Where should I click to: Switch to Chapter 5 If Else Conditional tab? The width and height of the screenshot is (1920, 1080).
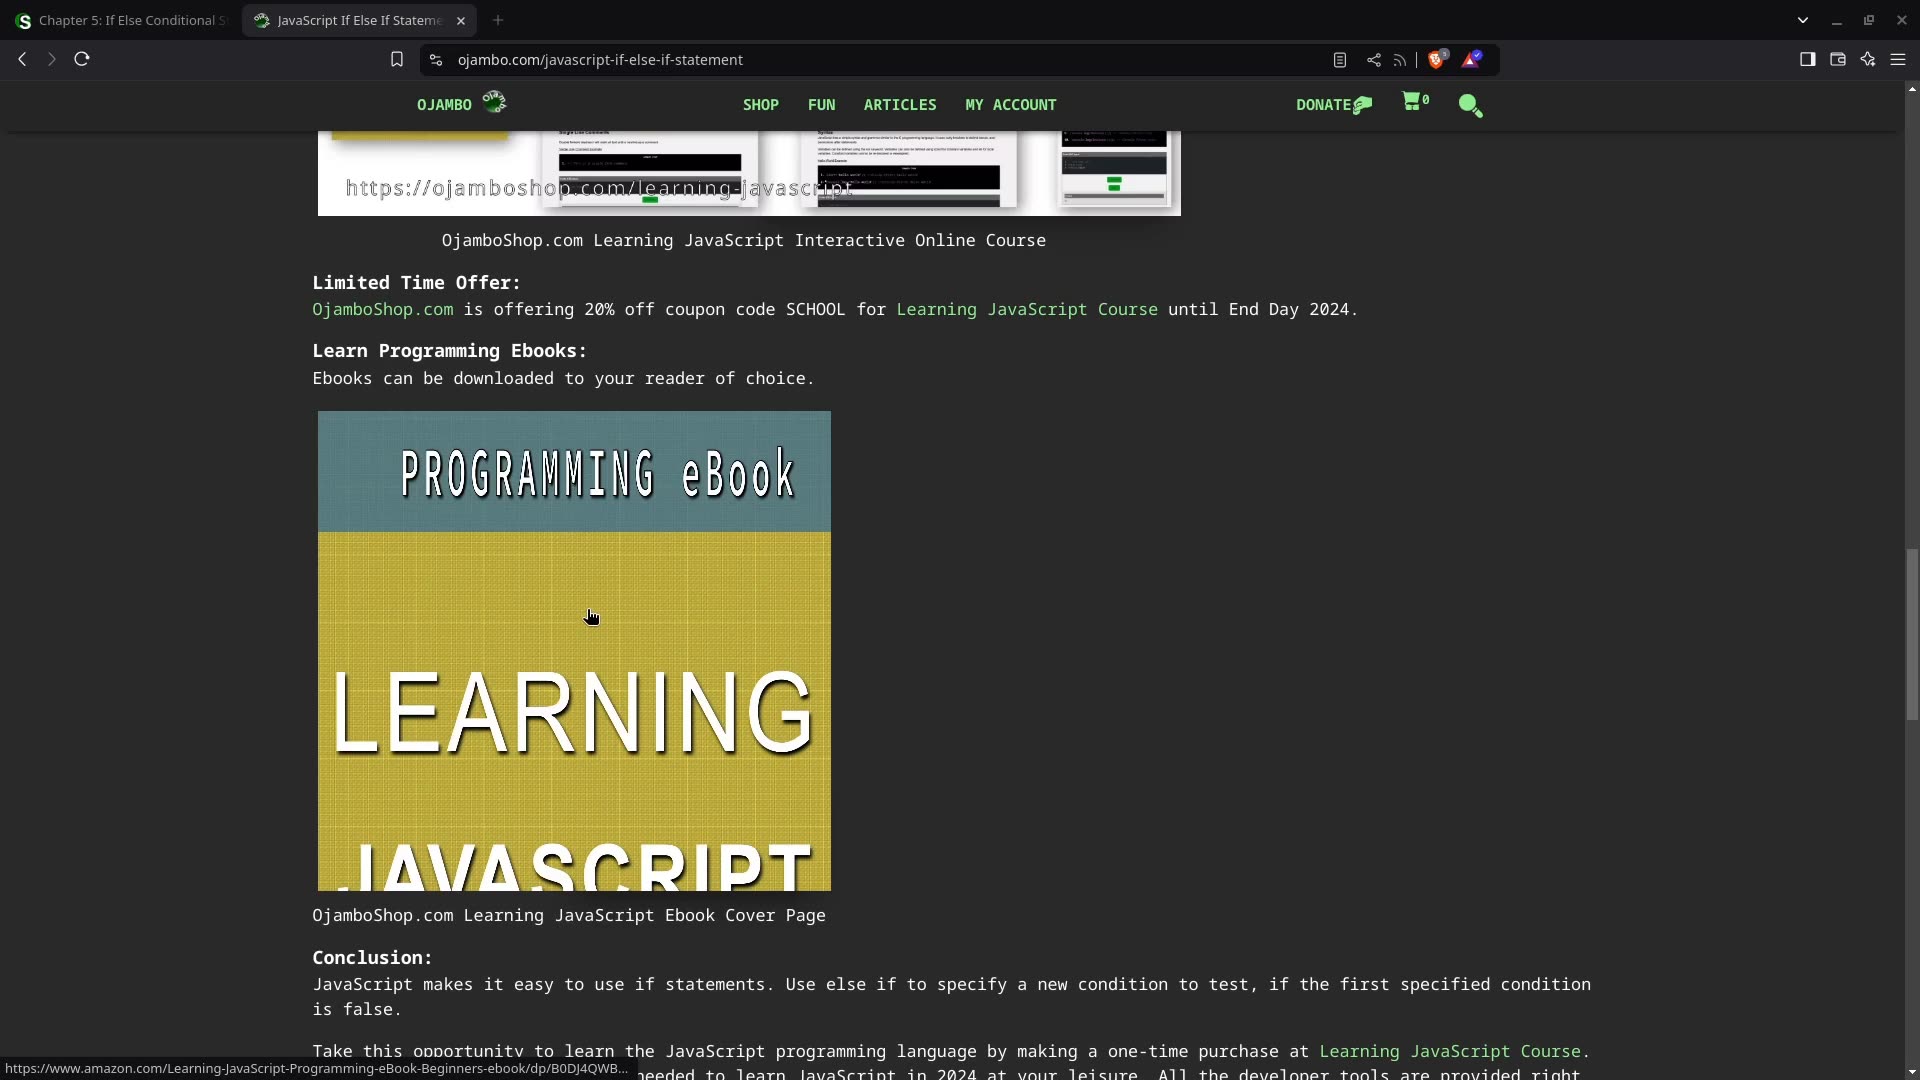pos(122,20)
